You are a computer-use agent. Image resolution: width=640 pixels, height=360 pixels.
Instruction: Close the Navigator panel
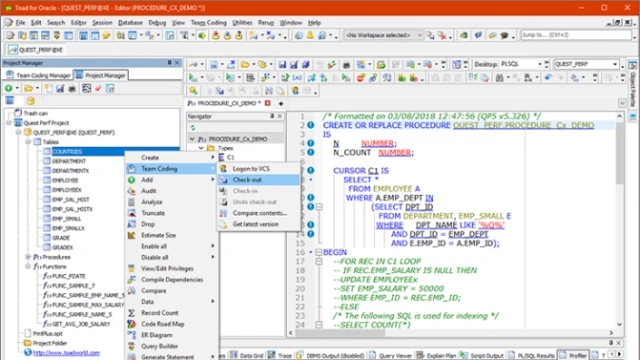point(280,116)
